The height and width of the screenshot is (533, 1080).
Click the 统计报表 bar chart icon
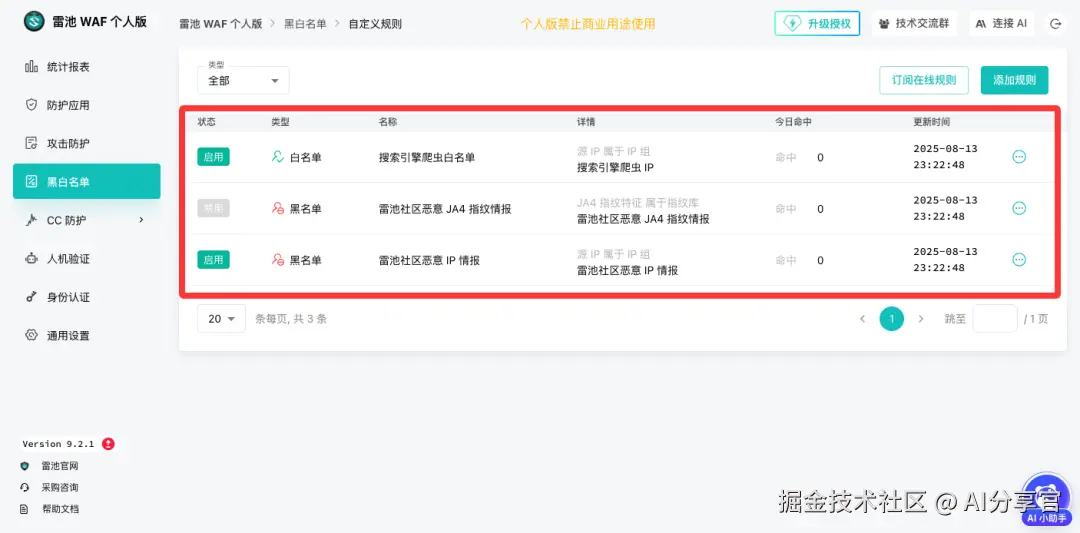pyautogui.click(x=31, y=67)
